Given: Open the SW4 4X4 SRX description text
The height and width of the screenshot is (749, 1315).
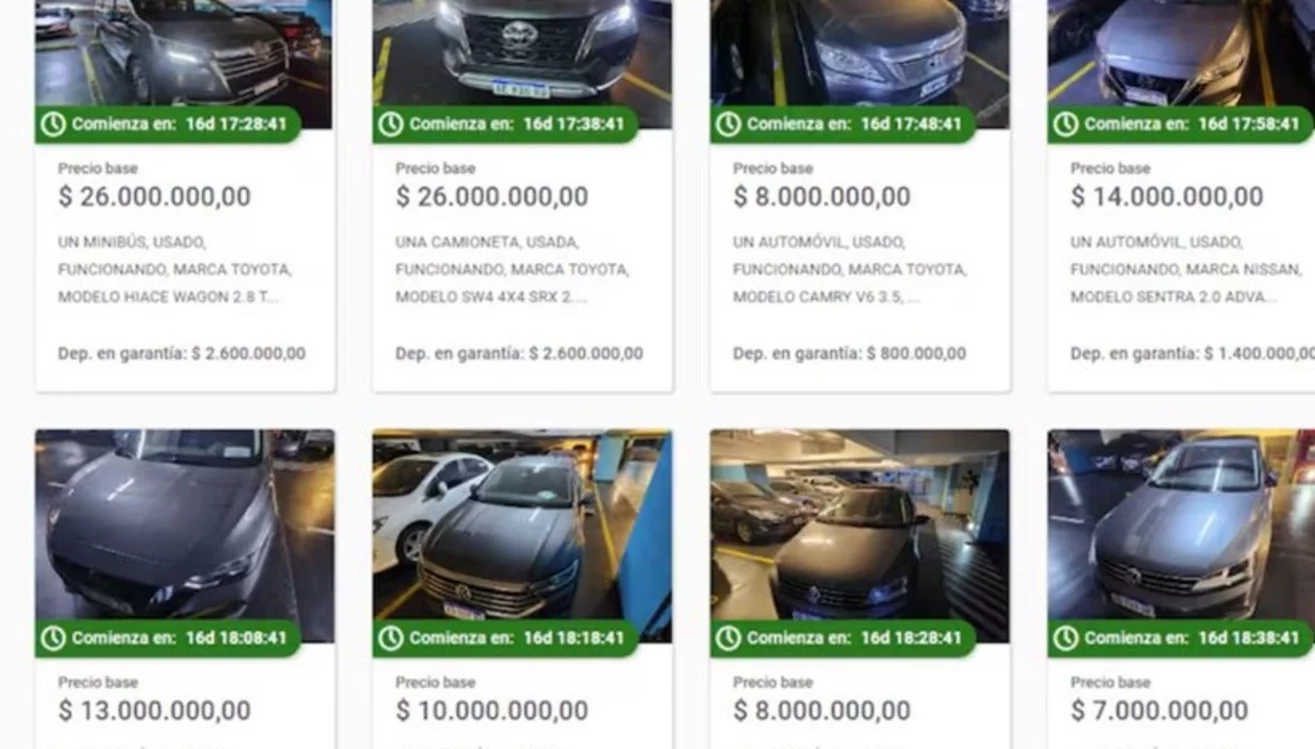Looking at the screenshot, I should tap(512, 269).
